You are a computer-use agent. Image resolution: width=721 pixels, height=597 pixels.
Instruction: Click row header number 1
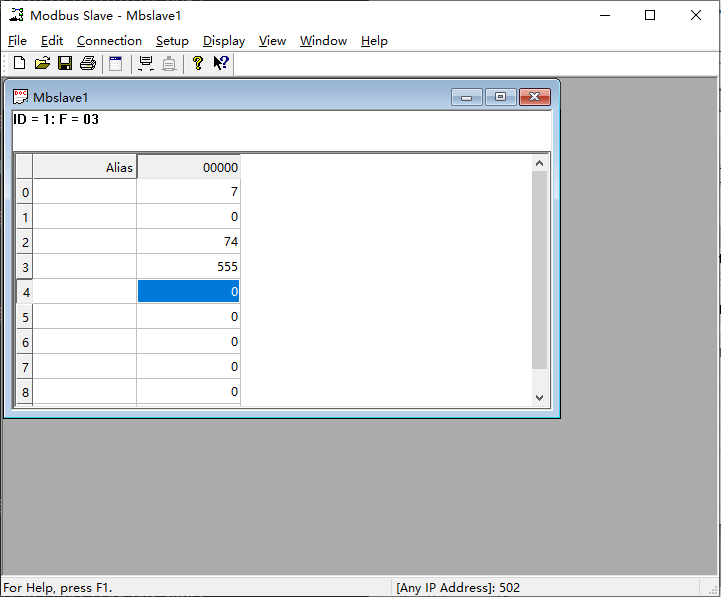pyautogui.click(x=25, y=216)
